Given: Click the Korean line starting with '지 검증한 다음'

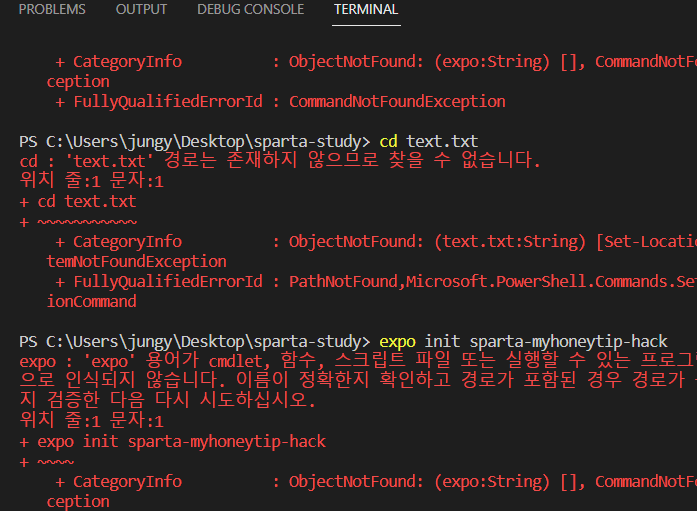Looking at the screenshot, I should tap(168, 400).
